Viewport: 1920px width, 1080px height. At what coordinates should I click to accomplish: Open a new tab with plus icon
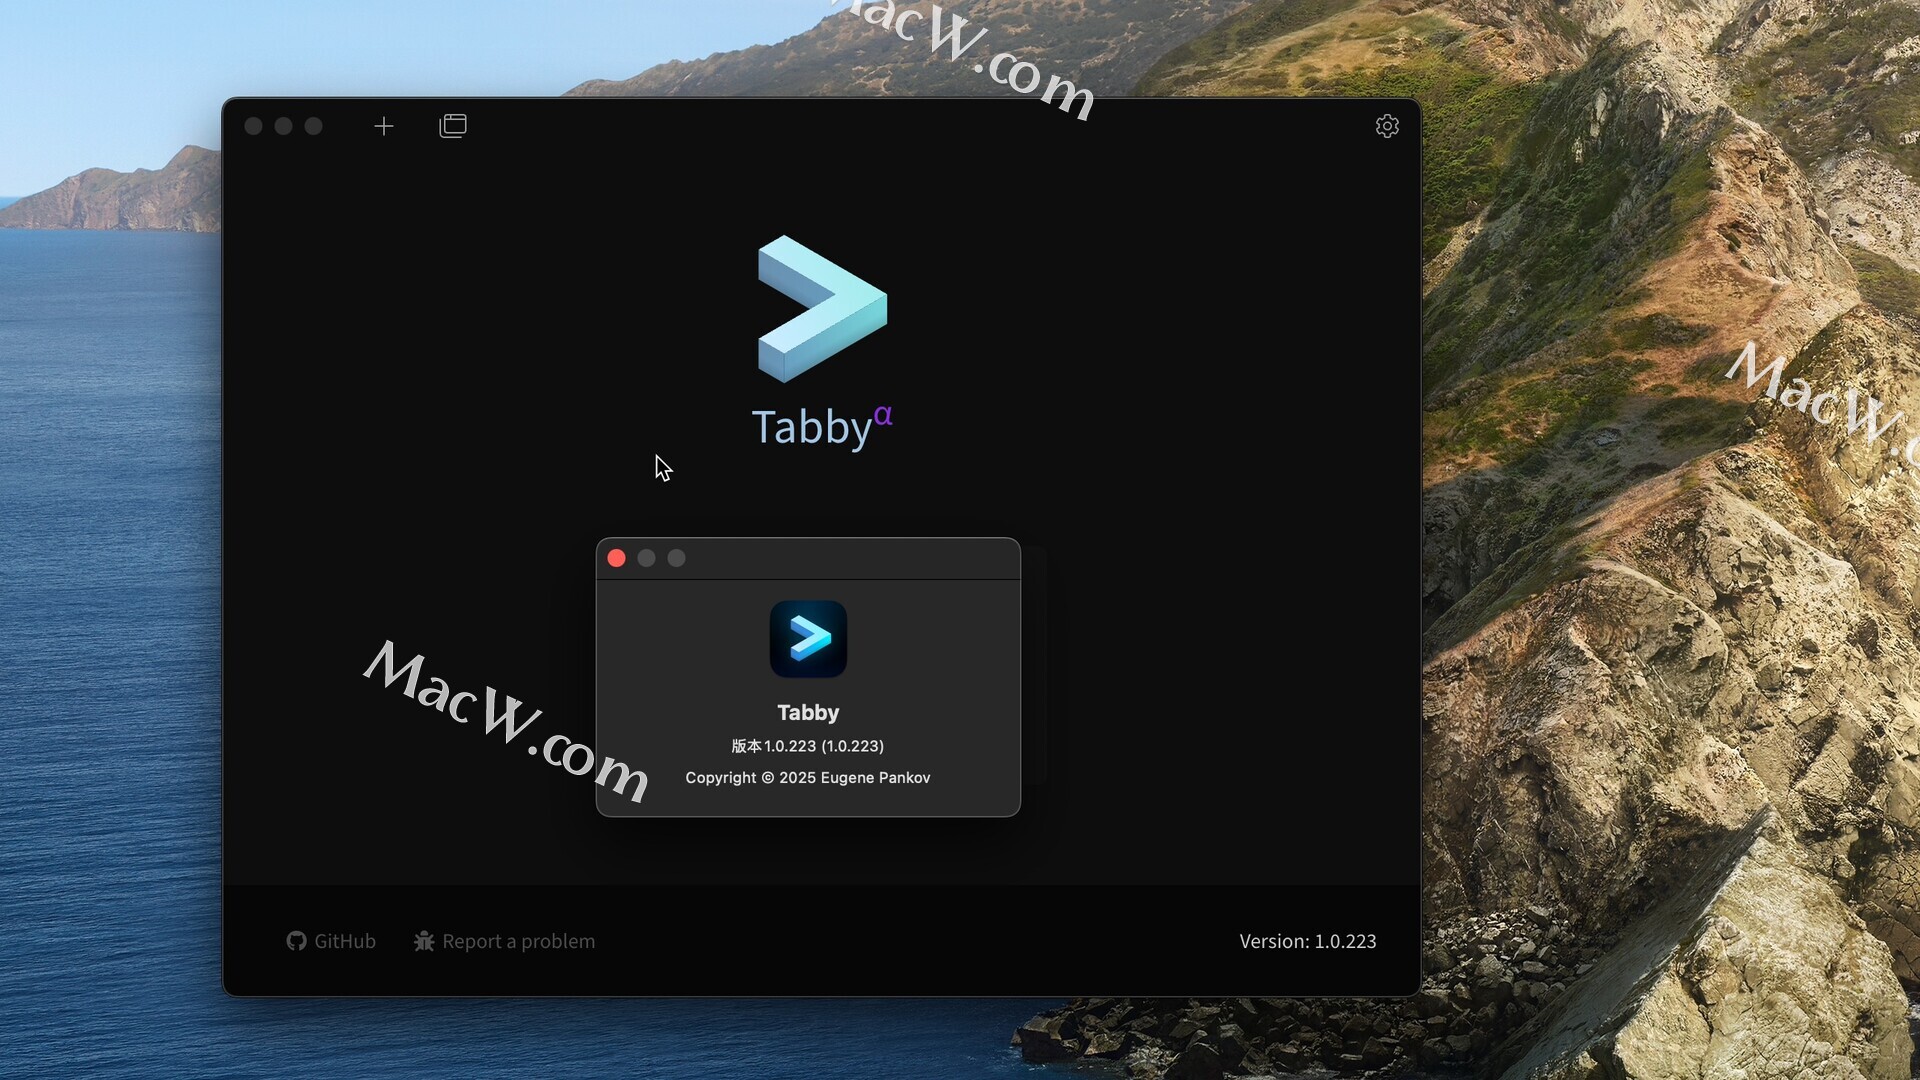coord(384,126)
